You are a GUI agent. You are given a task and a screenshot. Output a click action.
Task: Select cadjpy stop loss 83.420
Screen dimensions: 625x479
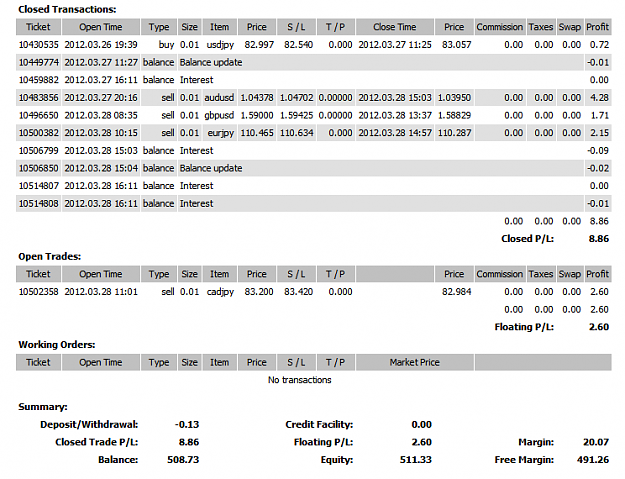pos(298,292)
